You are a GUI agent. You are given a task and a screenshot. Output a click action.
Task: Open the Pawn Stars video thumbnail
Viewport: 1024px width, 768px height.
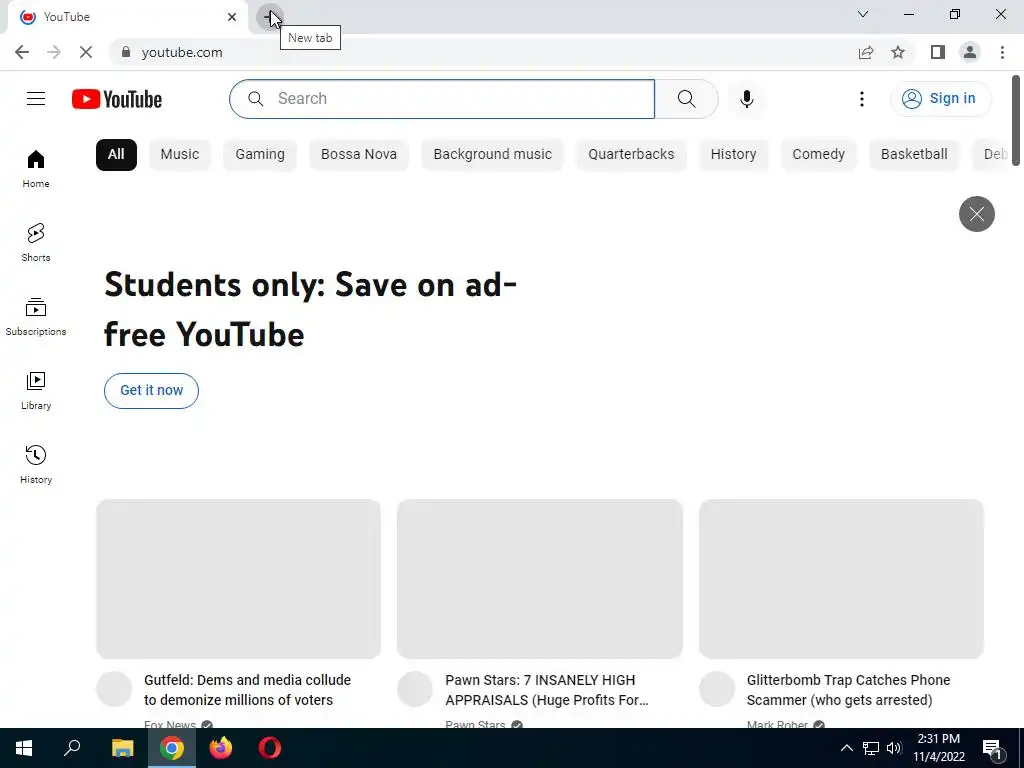[540, 579]
